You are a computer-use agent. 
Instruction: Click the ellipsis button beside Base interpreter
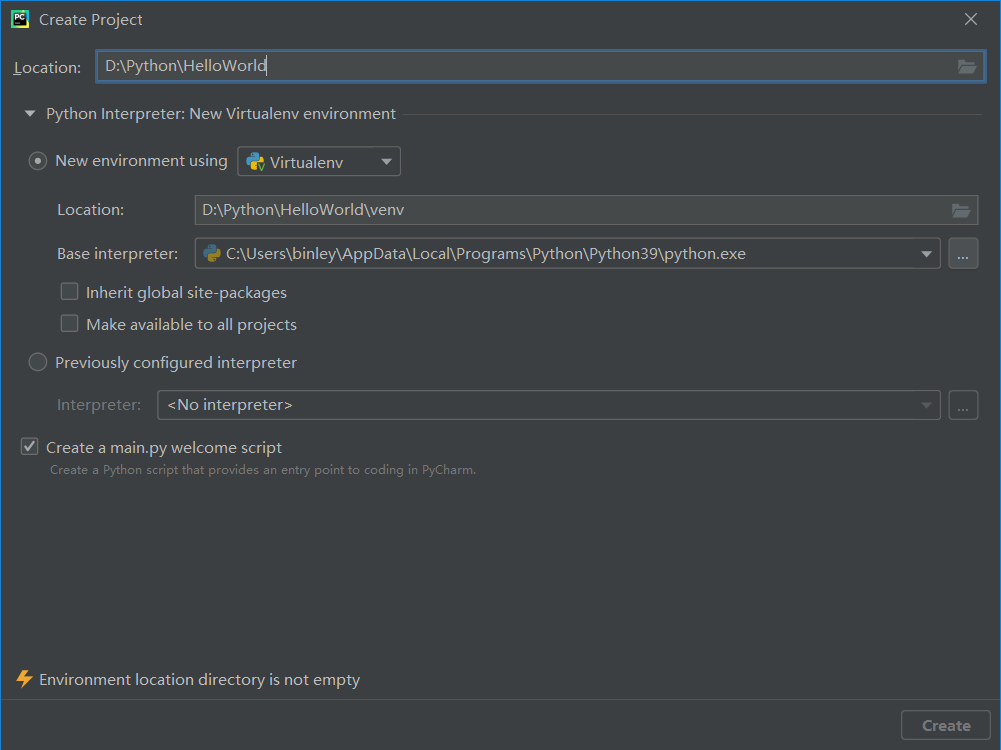(x=963, y=254)
